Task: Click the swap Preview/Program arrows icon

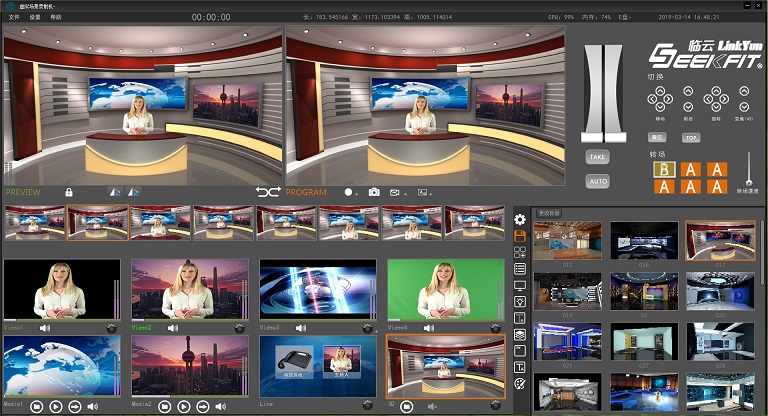Action: click(267, 192)
